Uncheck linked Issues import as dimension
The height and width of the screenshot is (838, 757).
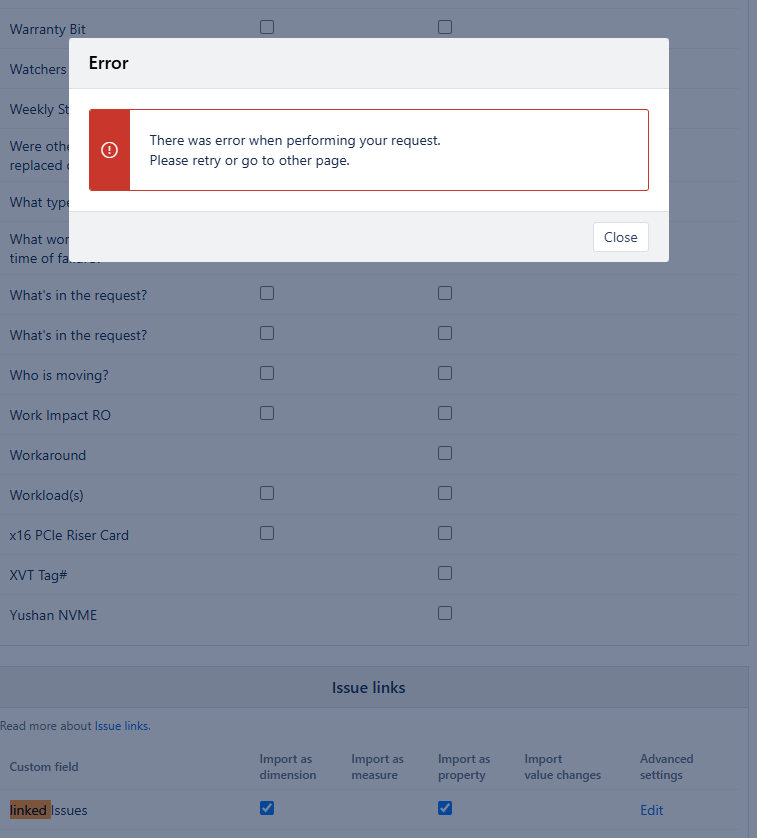tap(267, 808)
